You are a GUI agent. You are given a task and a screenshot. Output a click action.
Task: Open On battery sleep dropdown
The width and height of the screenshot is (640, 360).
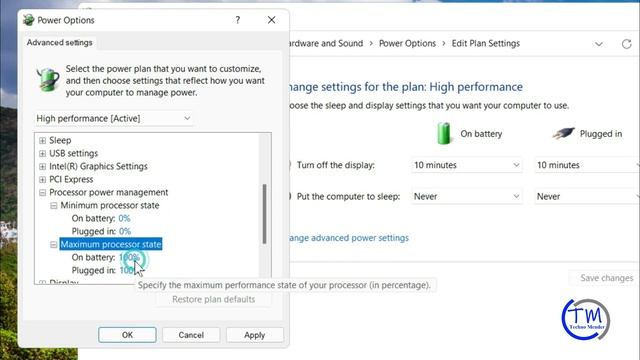[467, 196]
